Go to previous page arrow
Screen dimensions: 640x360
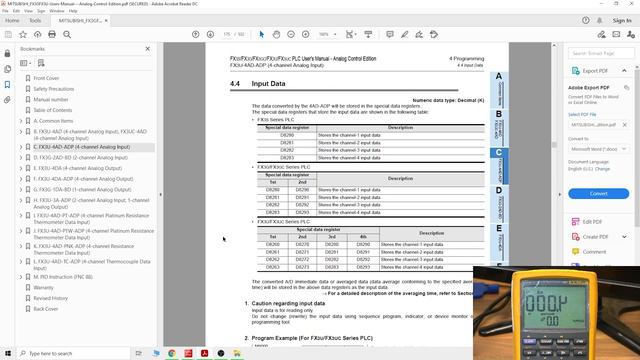coord(196,35)
